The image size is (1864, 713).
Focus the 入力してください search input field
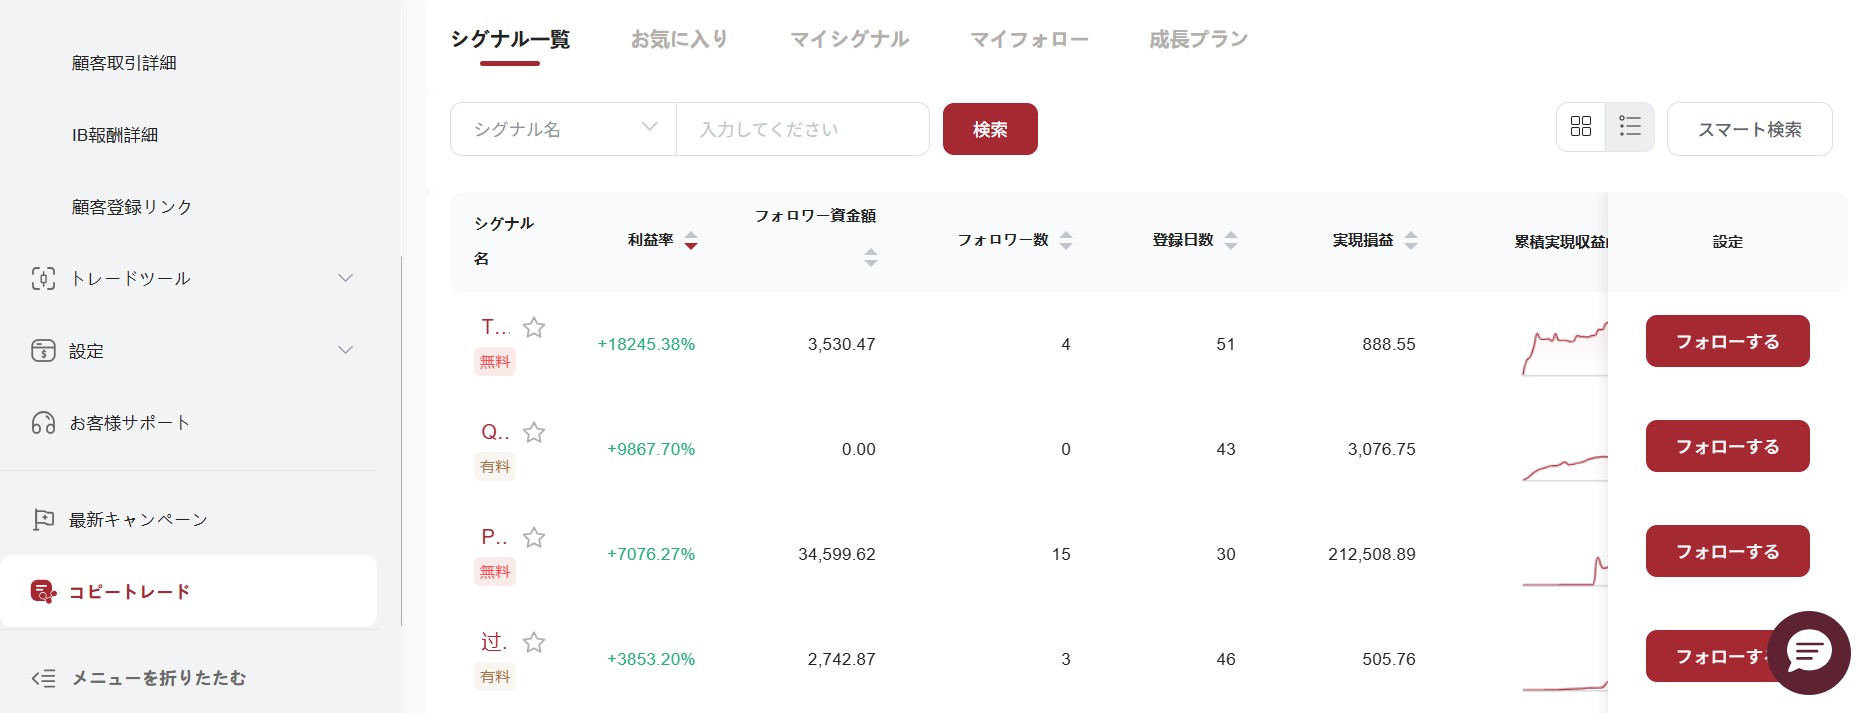[x=802, y=129]
